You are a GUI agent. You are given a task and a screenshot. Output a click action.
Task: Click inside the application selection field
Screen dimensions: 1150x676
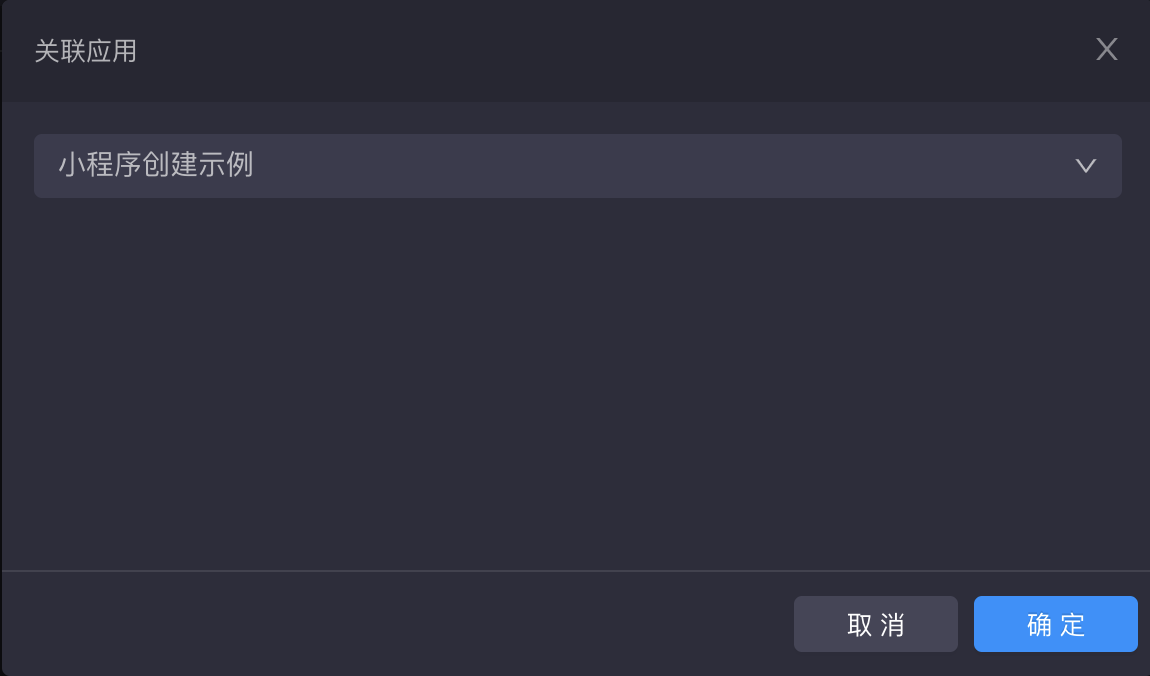[500, 166]
